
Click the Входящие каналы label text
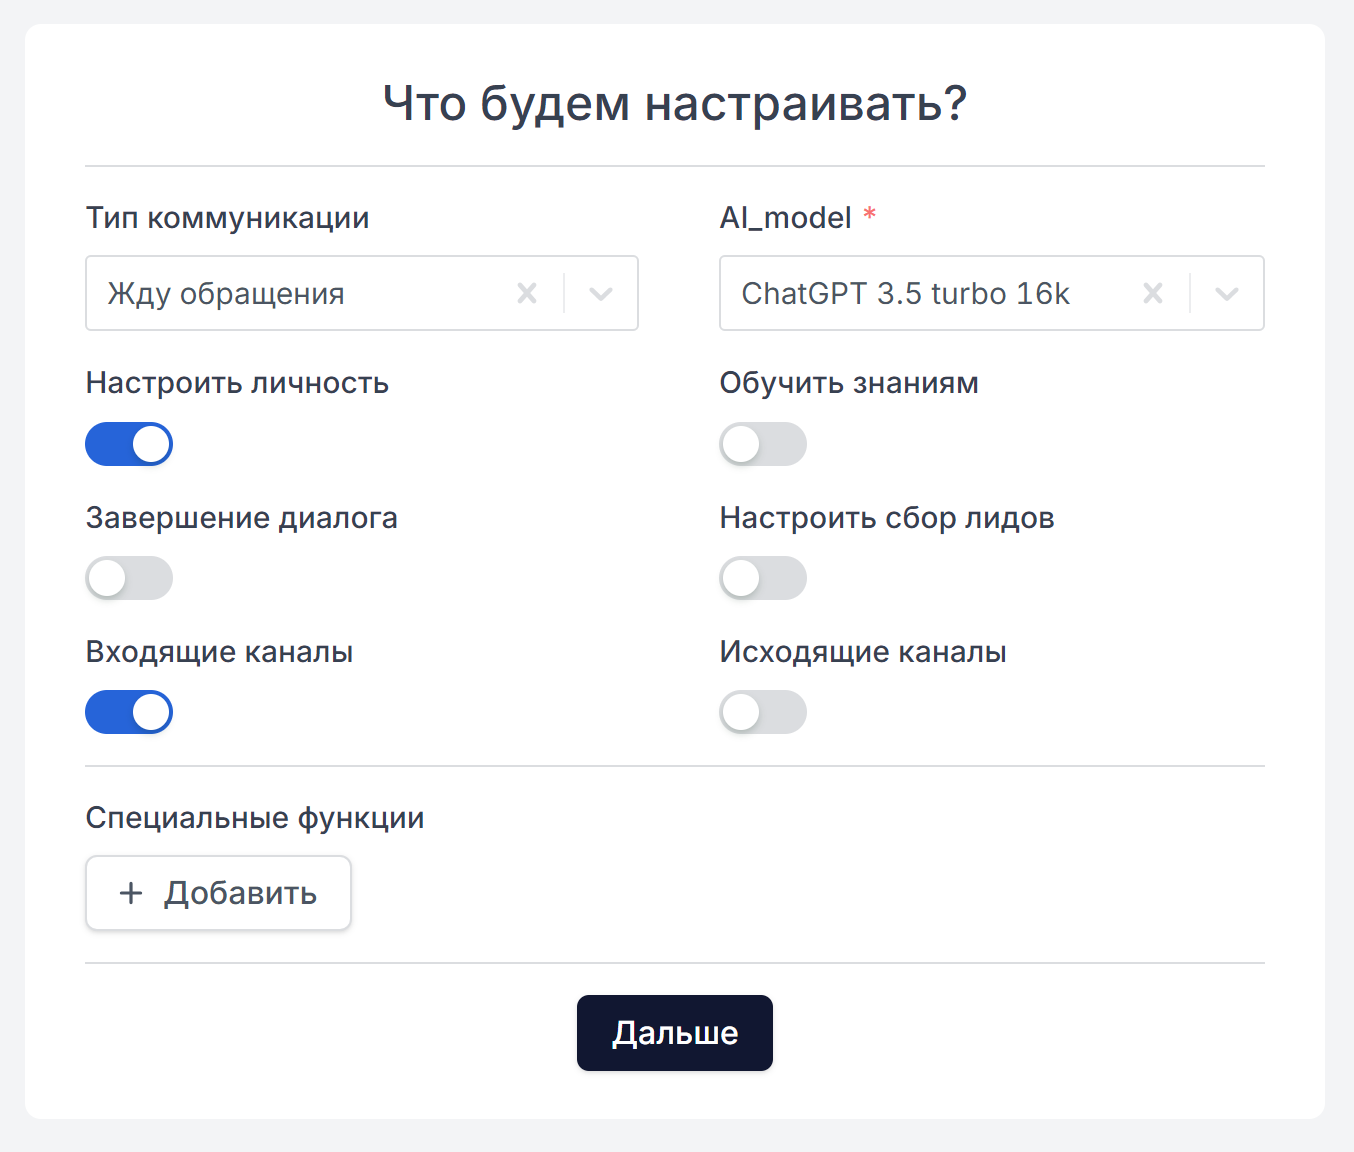(x=219, y=652)
